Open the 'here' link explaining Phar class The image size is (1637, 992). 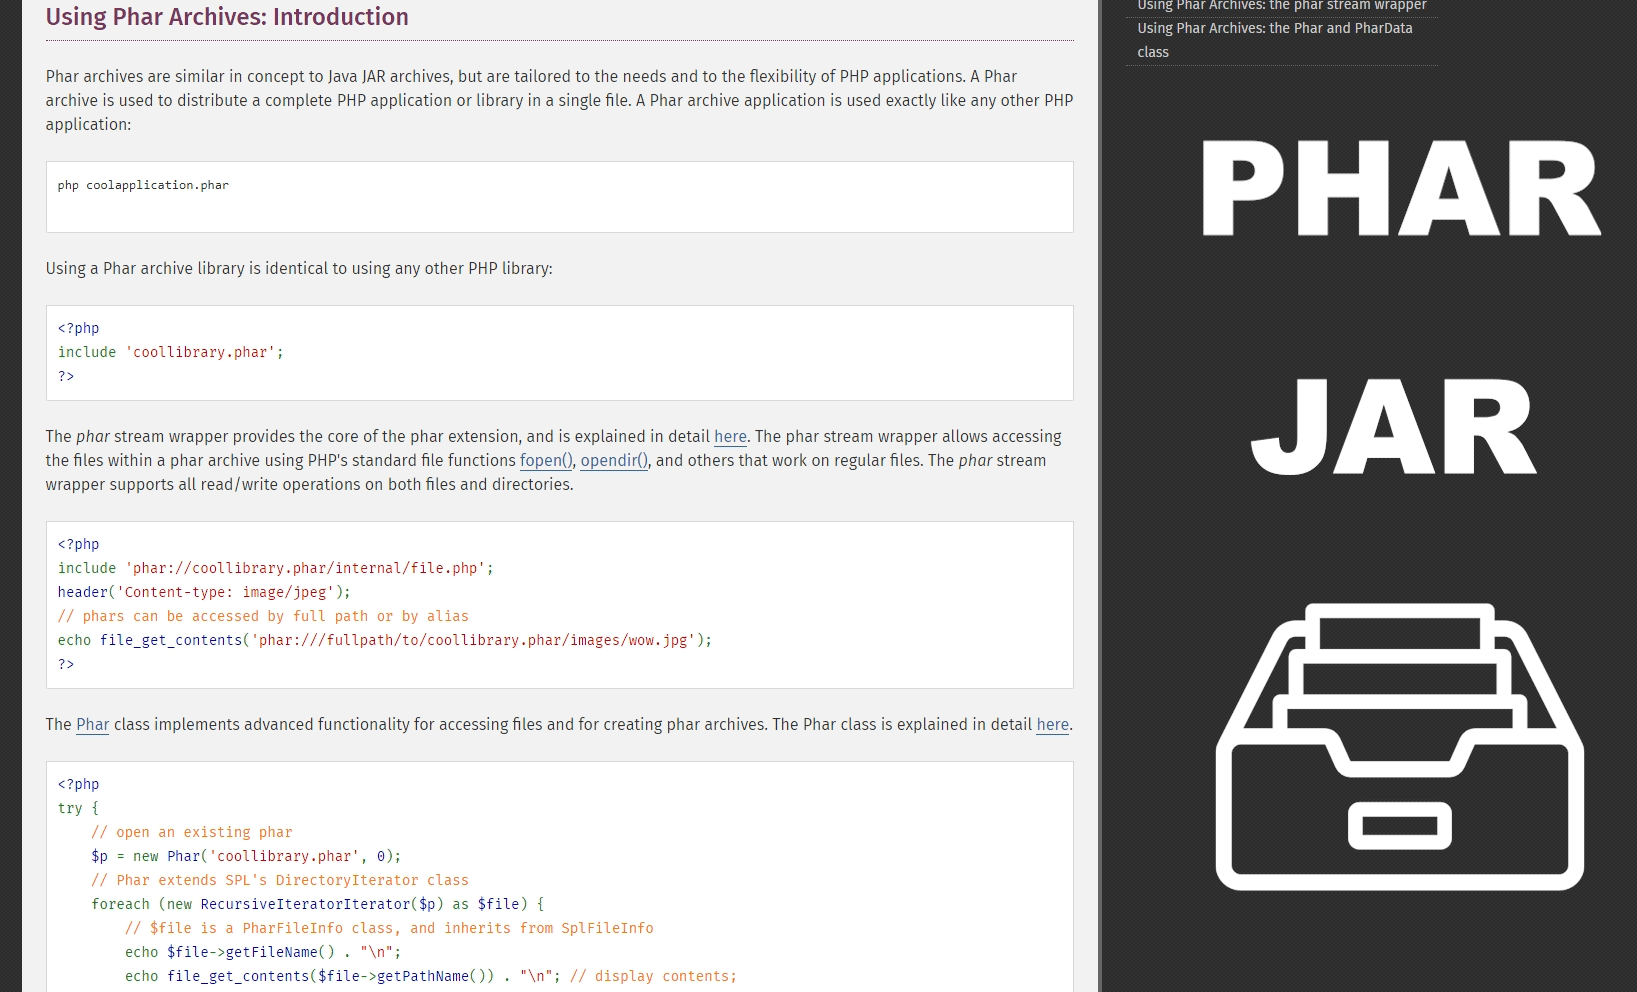1052,725
